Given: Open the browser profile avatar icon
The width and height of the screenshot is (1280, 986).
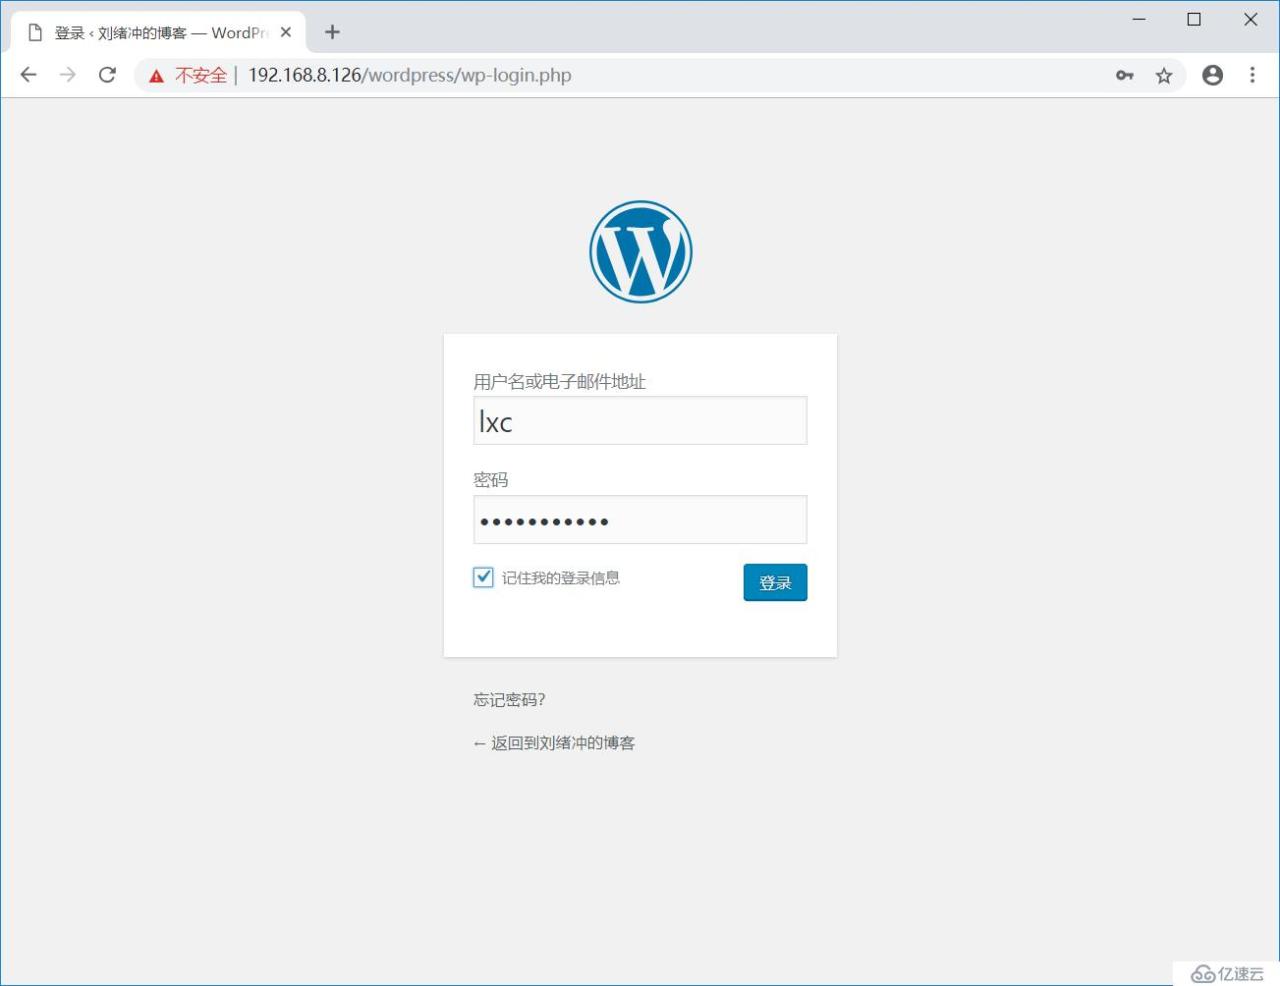Looking at the screenshot, I should click(1212, 74).
